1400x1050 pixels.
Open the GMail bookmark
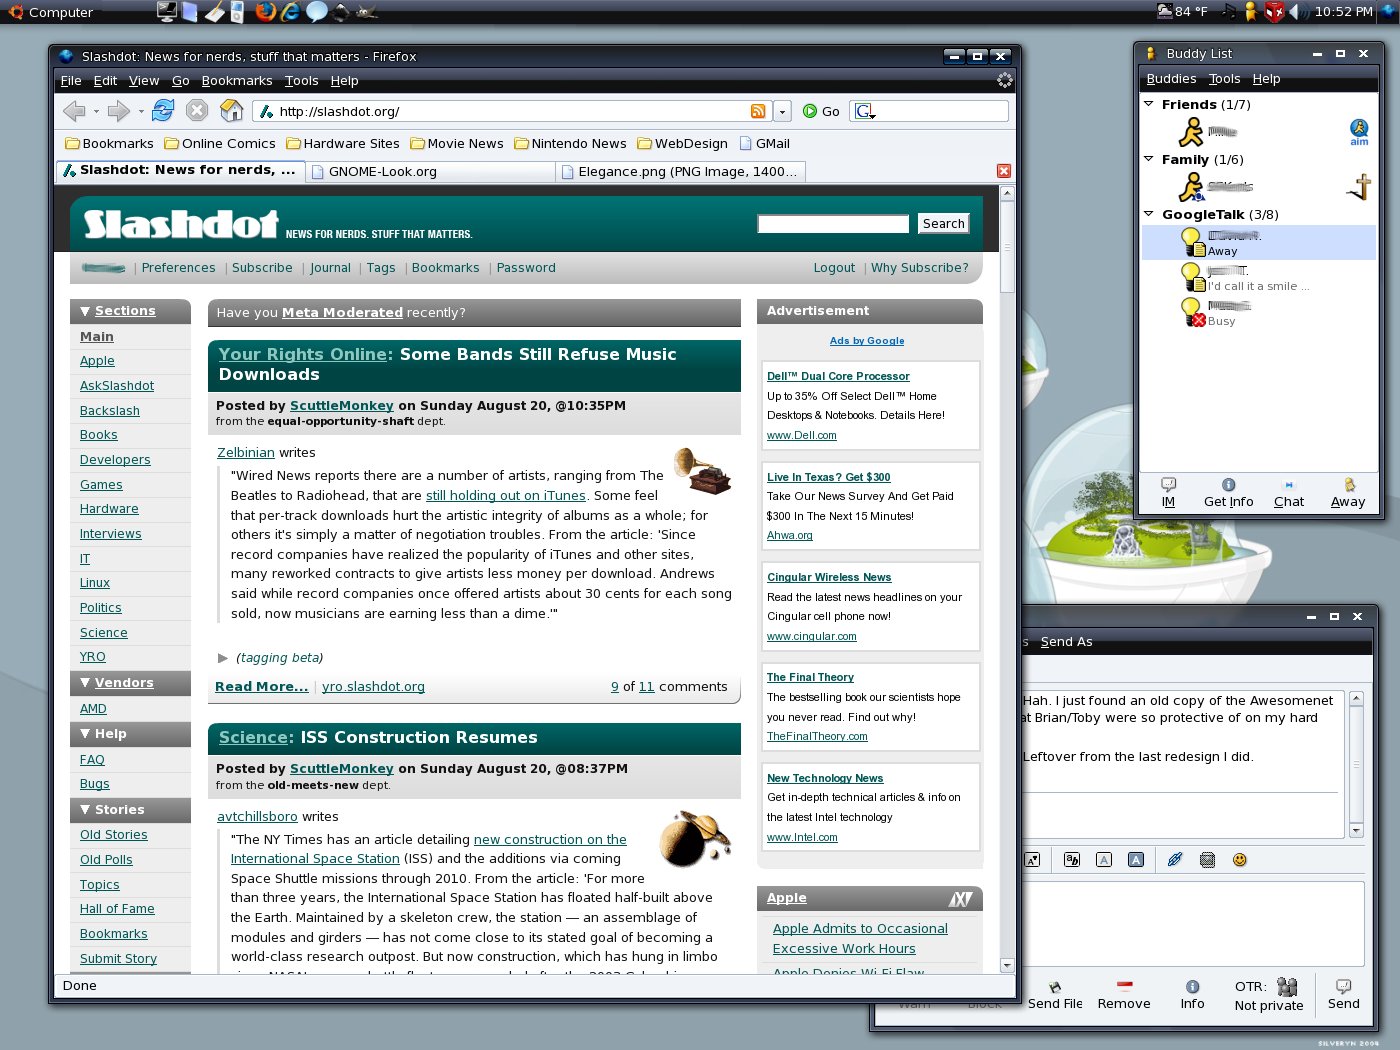[x=765, y=143]
